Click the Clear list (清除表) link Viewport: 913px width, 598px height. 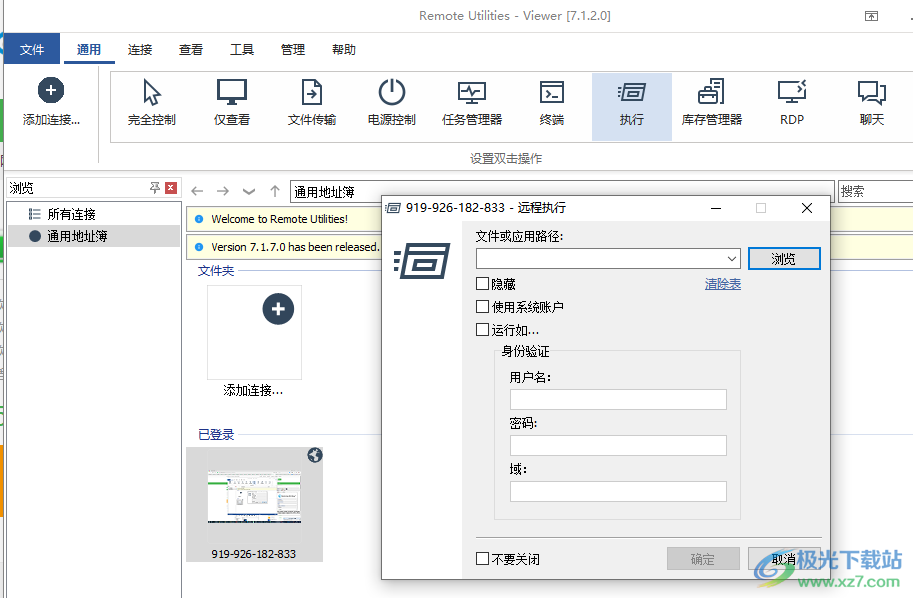point(723,284)
